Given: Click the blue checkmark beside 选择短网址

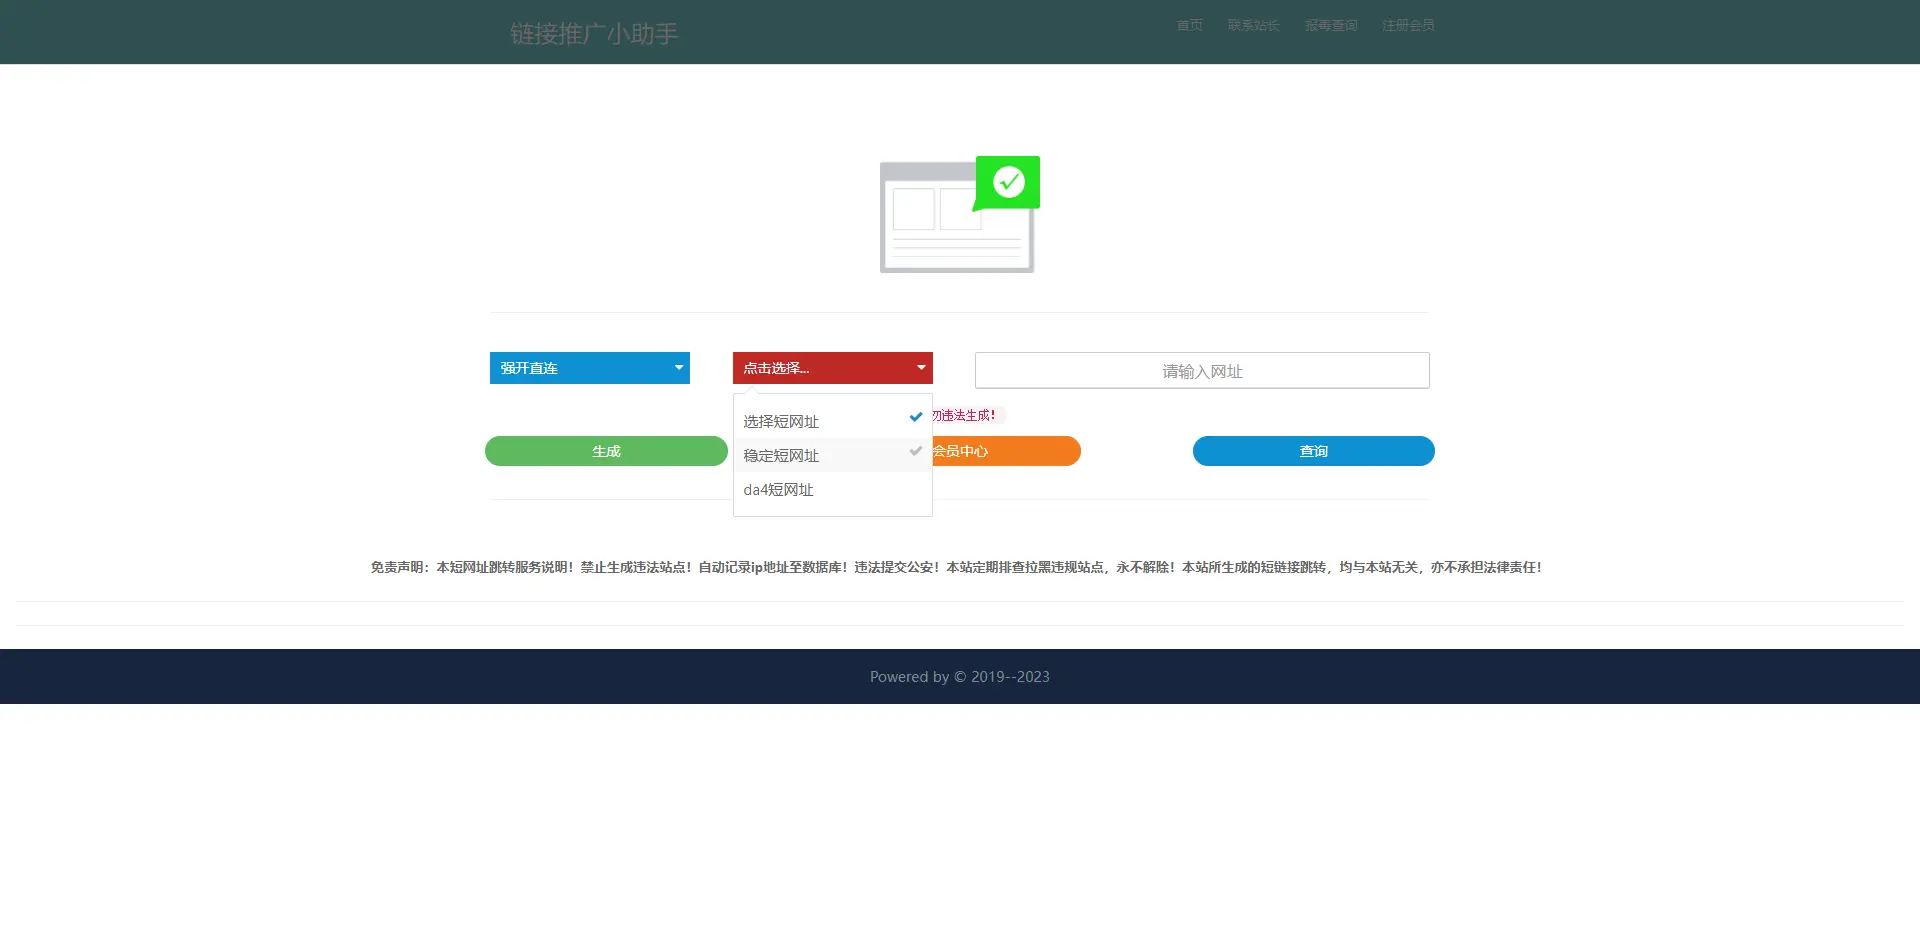Looking at the screenshot, I should (915, 417).
